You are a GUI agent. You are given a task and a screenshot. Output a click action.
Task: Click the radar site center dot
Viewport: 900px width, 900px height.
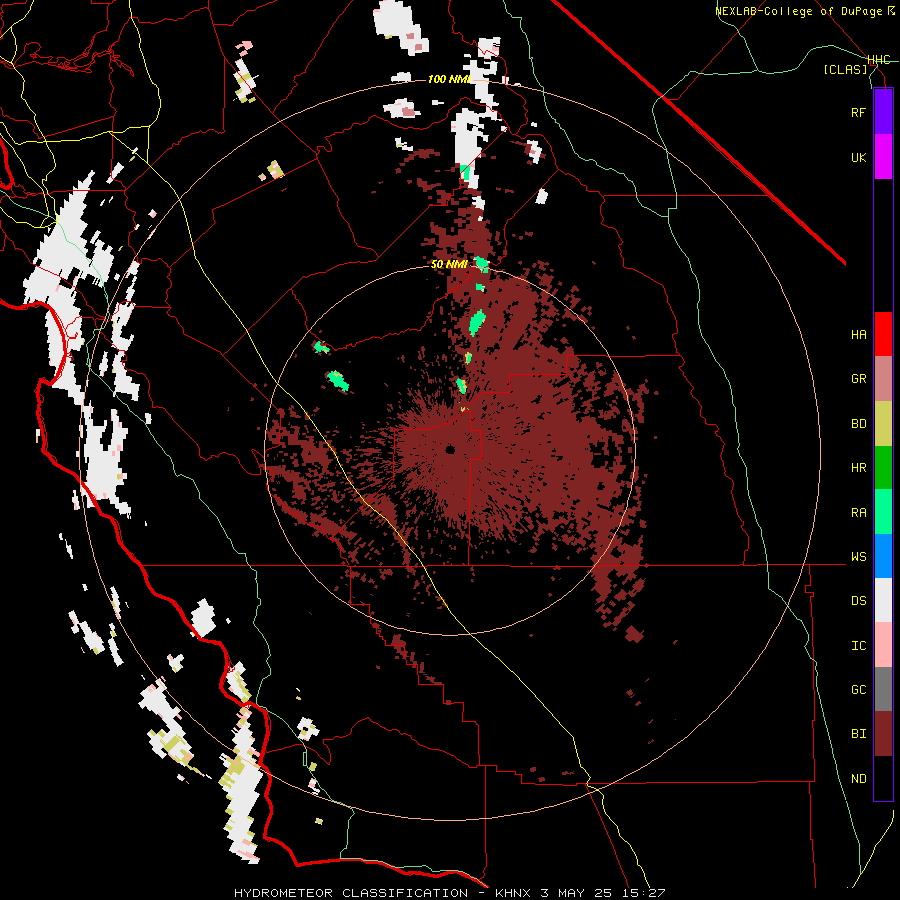(x=450, y=449)
